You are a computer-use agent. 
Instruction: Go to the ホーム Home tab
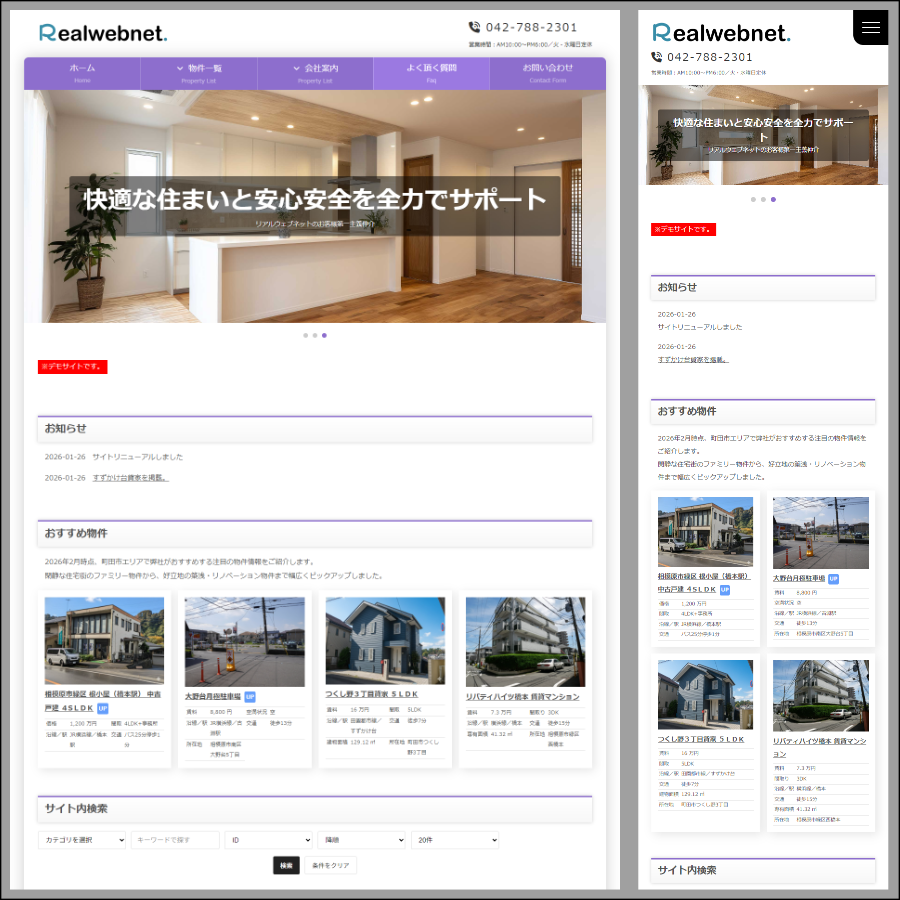pyautogui.click(x=82, y=73)
